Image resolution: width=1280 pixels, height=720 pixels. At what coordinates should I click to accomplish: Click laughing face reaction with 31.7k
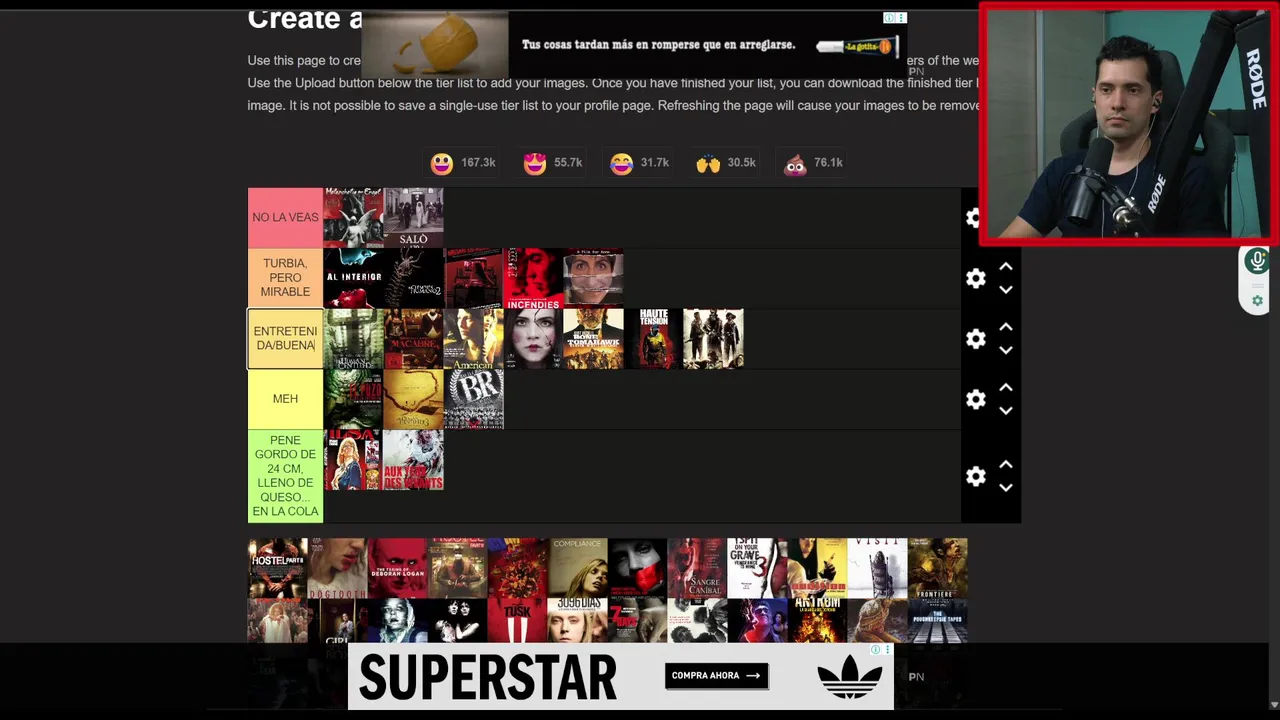pyautogui.click(x=639, y=163)
